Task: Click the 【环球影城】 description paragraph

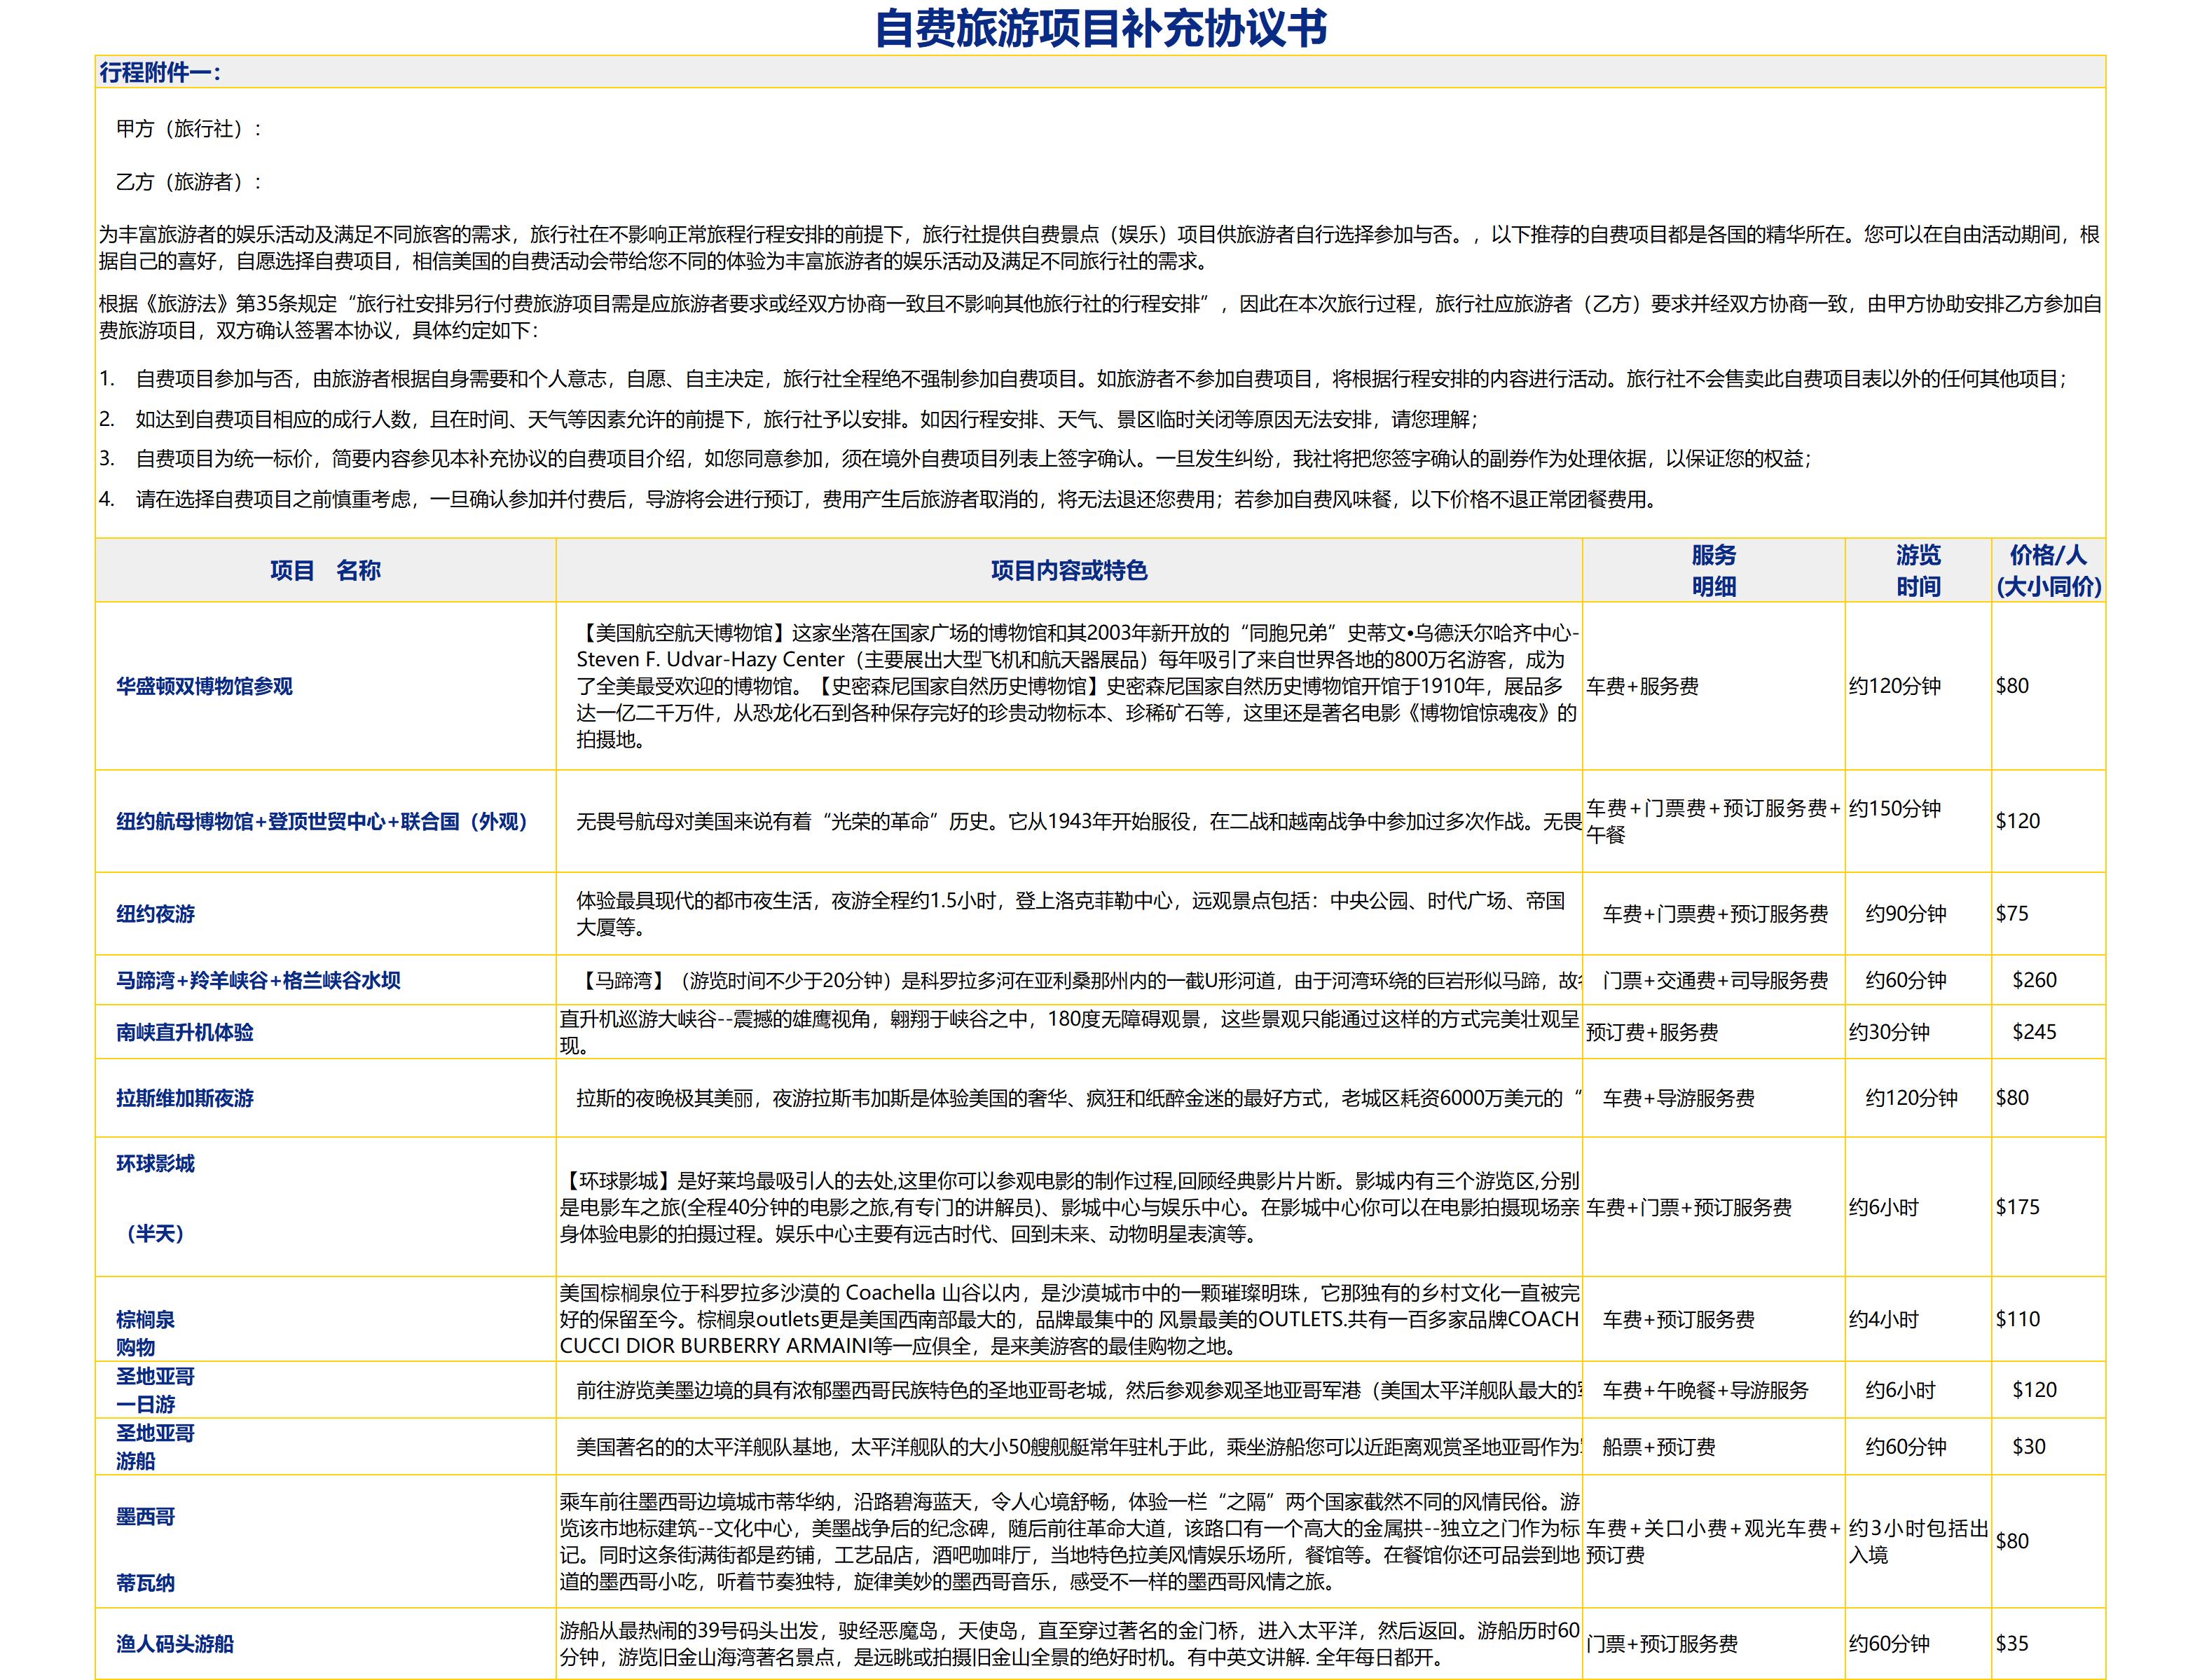Action: coord(1069,1207)
